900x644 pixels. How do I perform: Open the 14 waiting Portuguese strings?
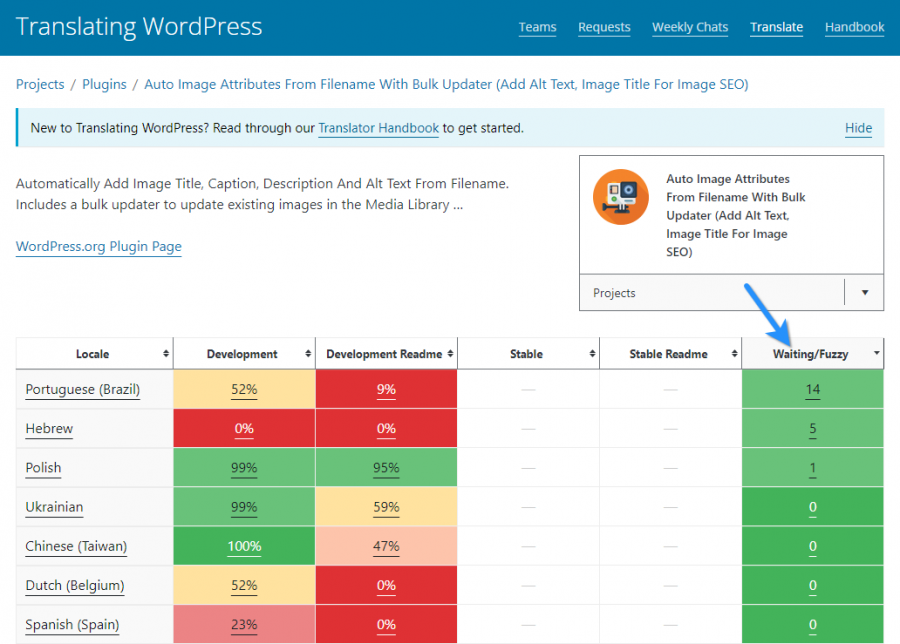(x=812, y=389)
